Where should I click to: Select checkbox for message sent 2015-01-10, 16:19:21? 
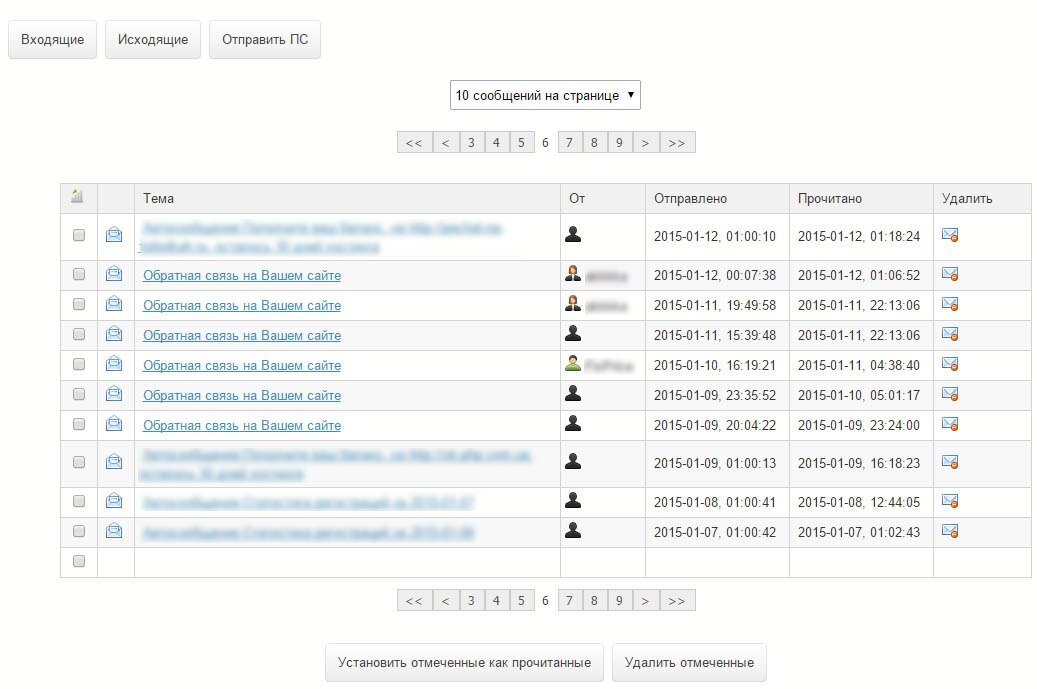coord(79,364)
